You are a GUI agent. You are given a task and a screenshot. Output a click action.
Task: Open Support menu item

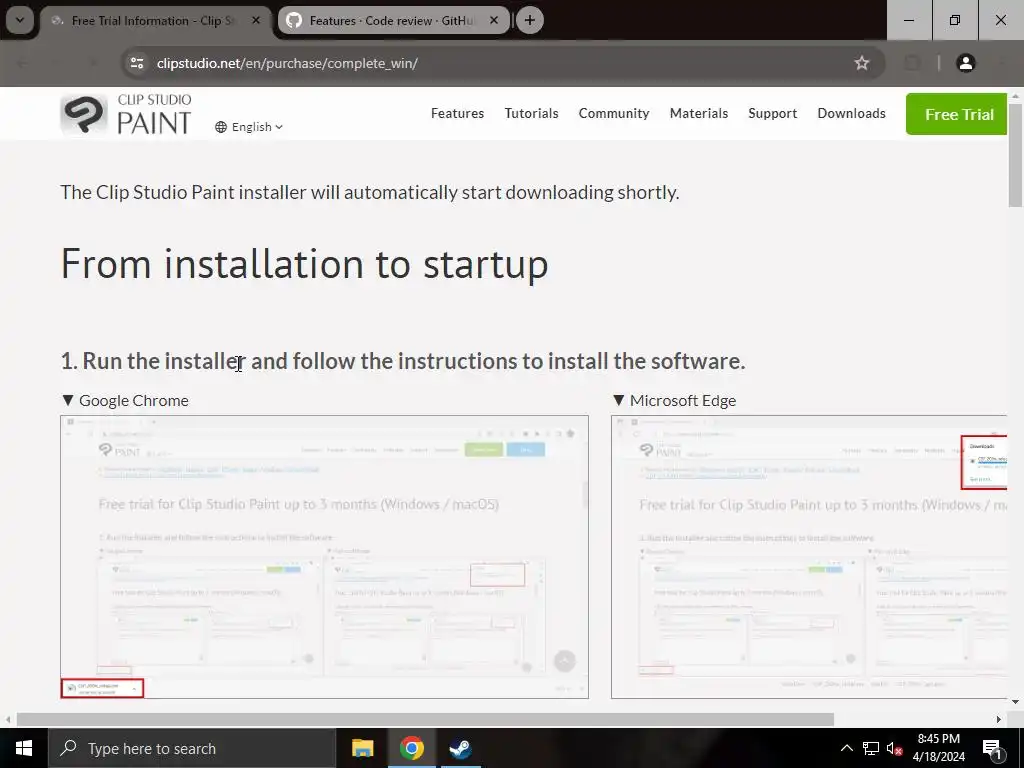pos(773,114)
